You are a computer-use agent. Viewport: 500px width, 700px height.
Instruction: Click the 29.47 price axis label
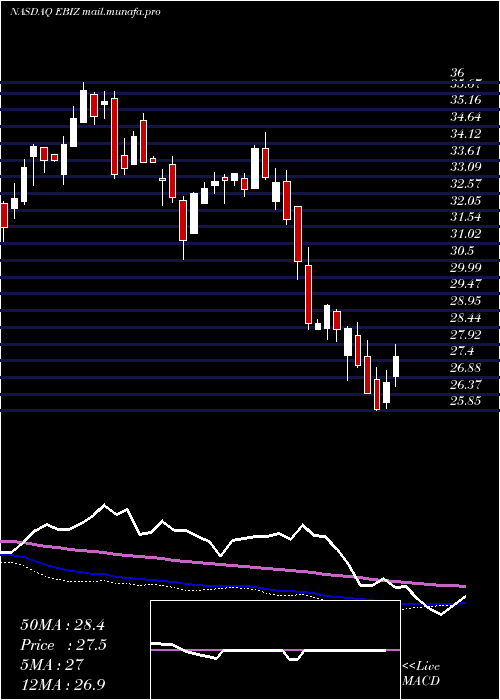click(x=466, y=284)
